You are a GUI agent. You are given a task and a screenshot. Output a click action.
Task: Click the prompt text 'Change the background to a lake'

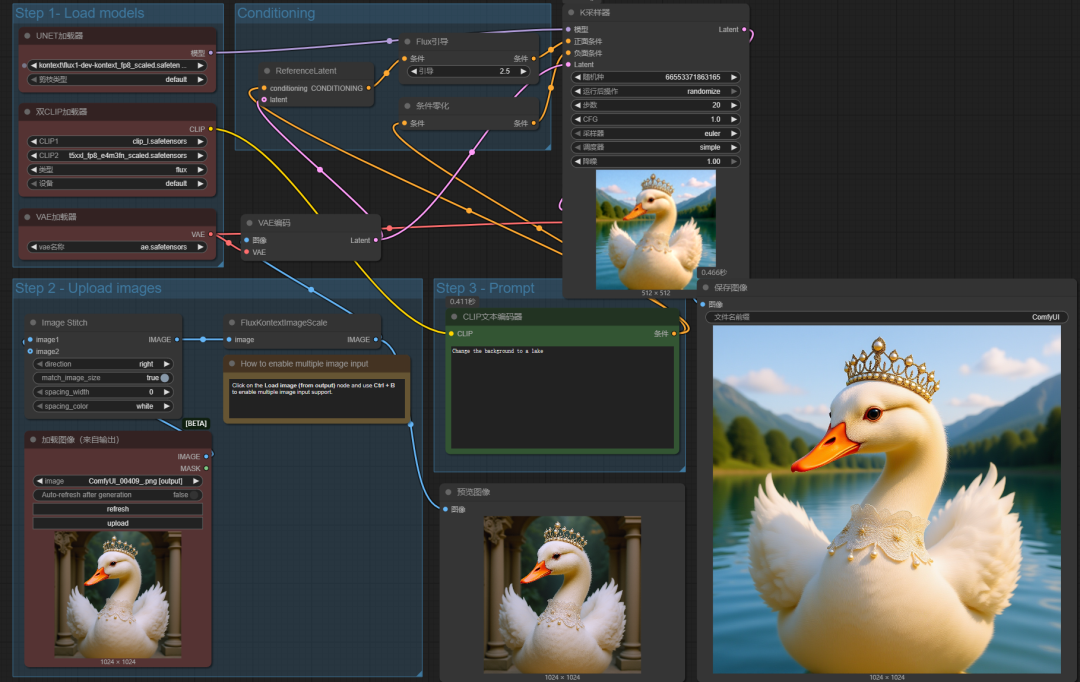497,351
